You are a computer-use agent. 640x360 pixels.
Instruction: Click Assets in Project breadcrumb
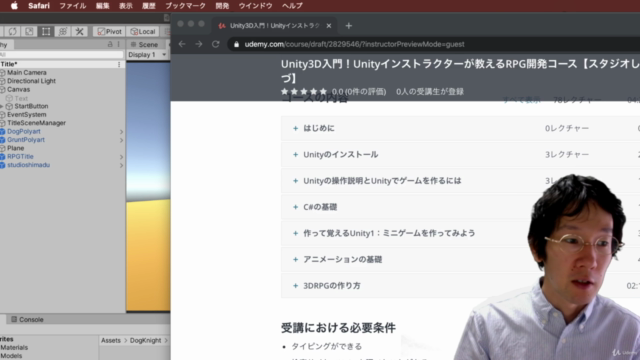[x=111, y=340]
